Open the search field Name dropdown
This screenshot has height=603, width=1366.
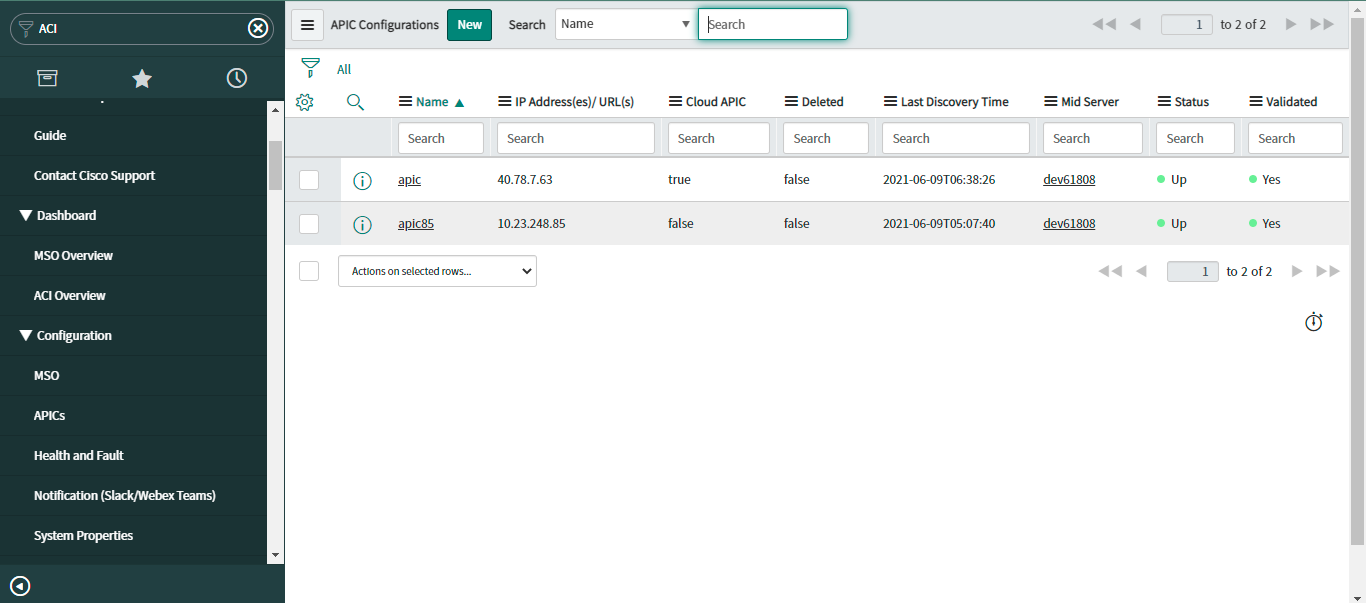tap(625, 24)
